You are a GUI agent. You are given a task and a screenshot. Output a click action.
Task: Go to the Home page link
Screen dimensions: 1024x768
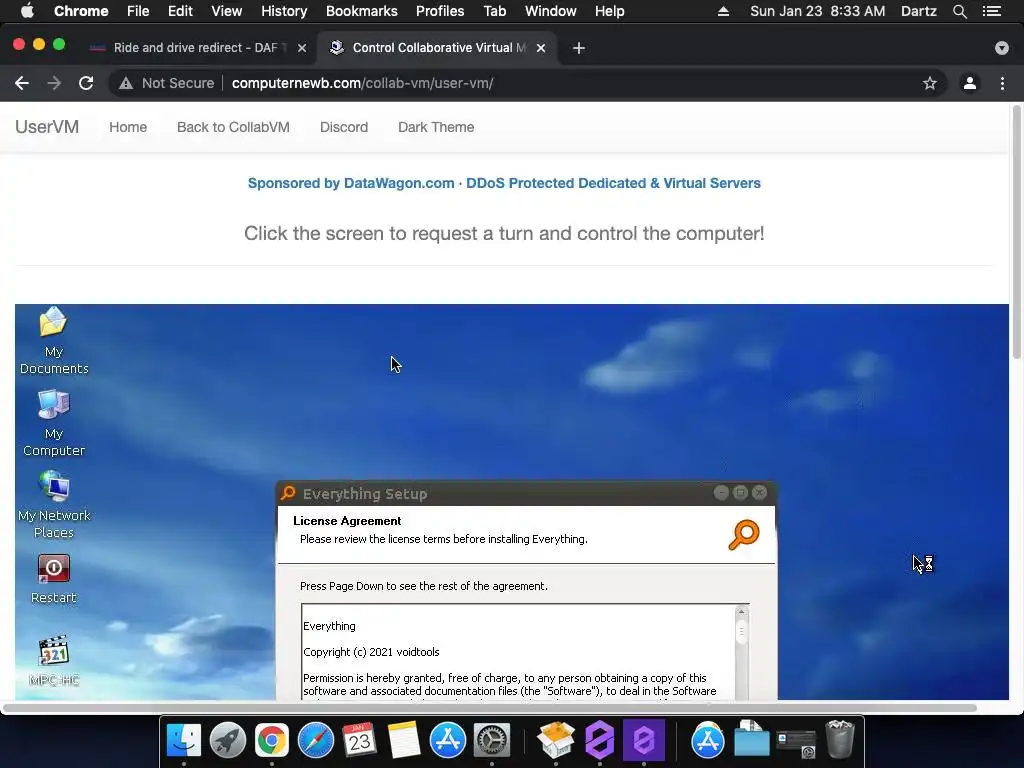point(128,127)
